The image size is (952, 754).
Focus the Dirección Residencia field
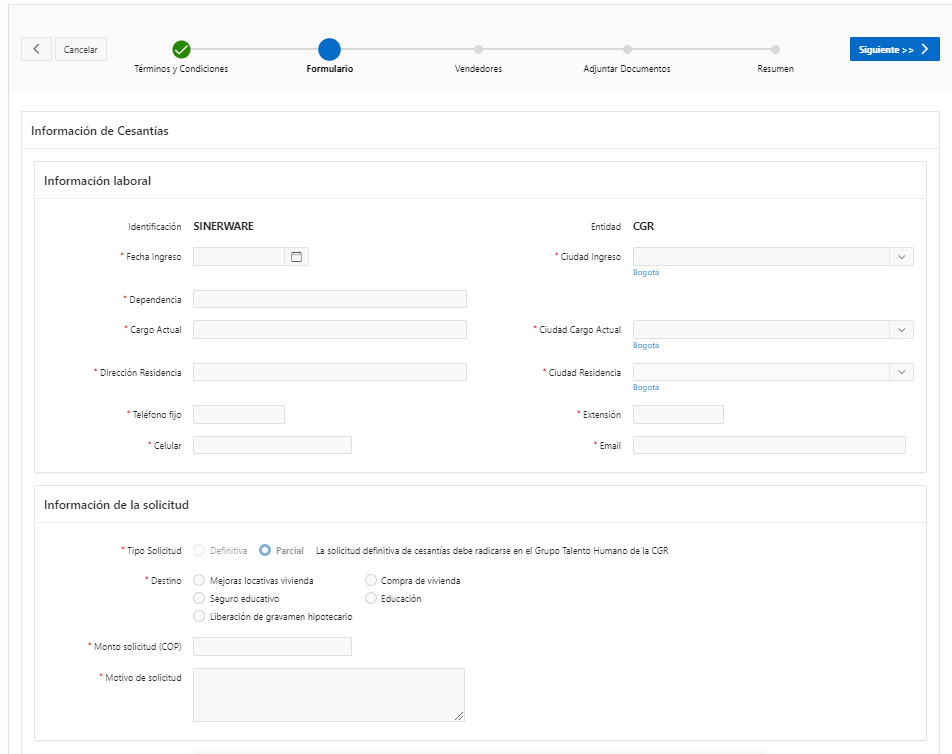click(330, 372)
